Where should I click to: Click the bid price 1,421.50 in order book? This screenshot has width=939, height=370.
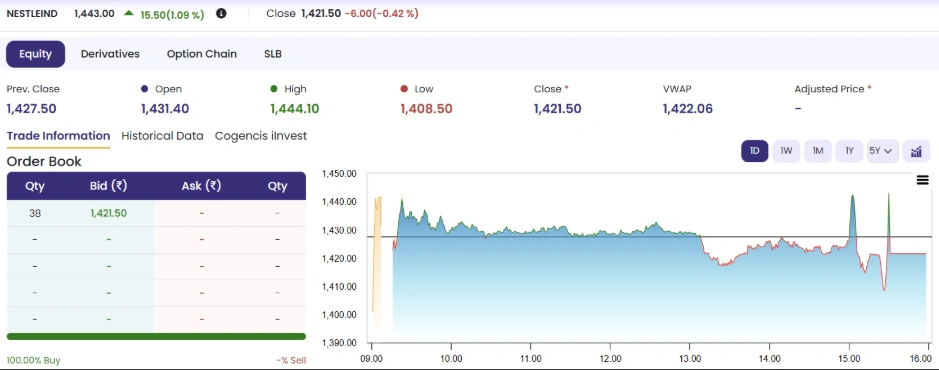(108, 213)
